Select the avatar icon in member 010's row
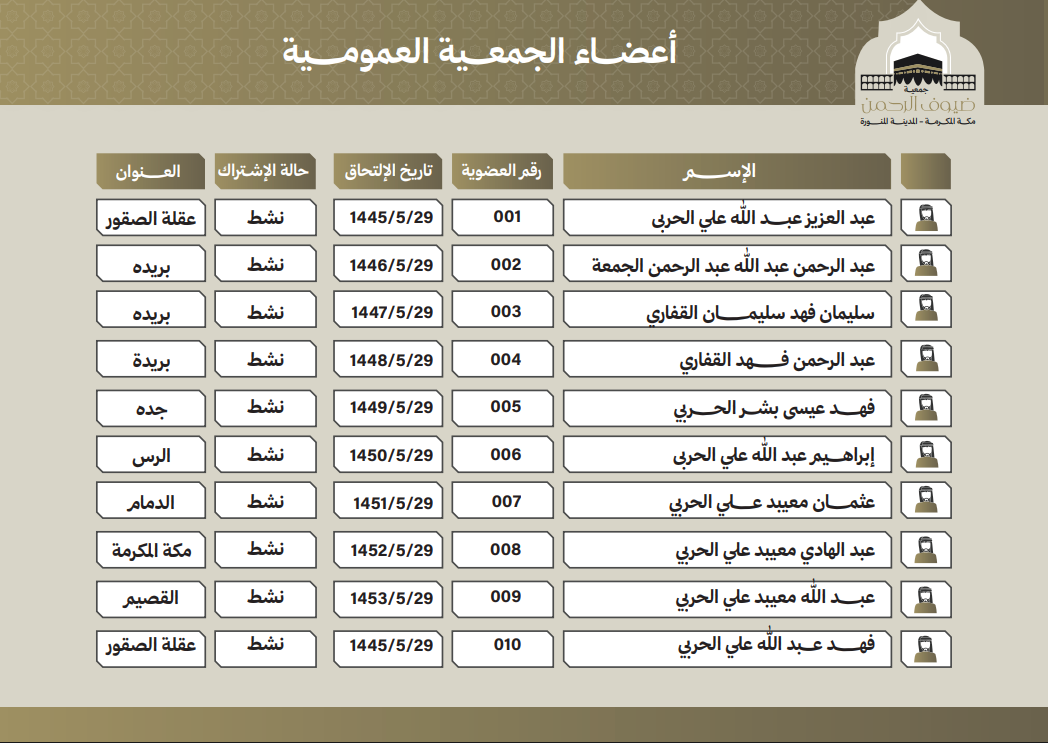This screenshot has width=1048, height=743. 925,645
